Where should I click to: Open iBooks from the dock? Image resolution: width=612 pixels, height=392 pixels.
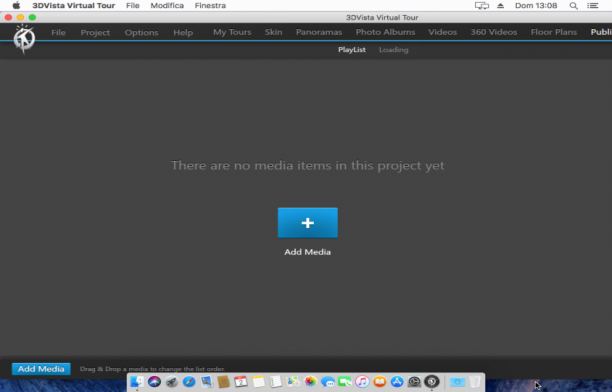pyautogui.click(x=380, y=381)
